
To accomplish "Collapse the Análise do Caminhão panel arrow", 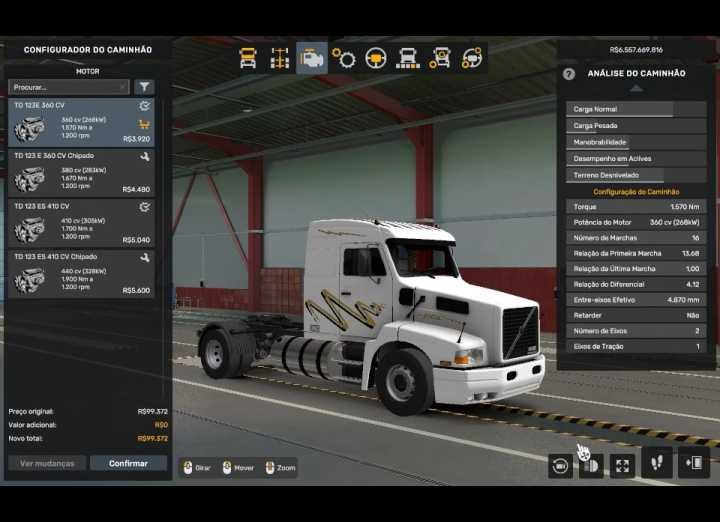I will click(x=636, y=88).
